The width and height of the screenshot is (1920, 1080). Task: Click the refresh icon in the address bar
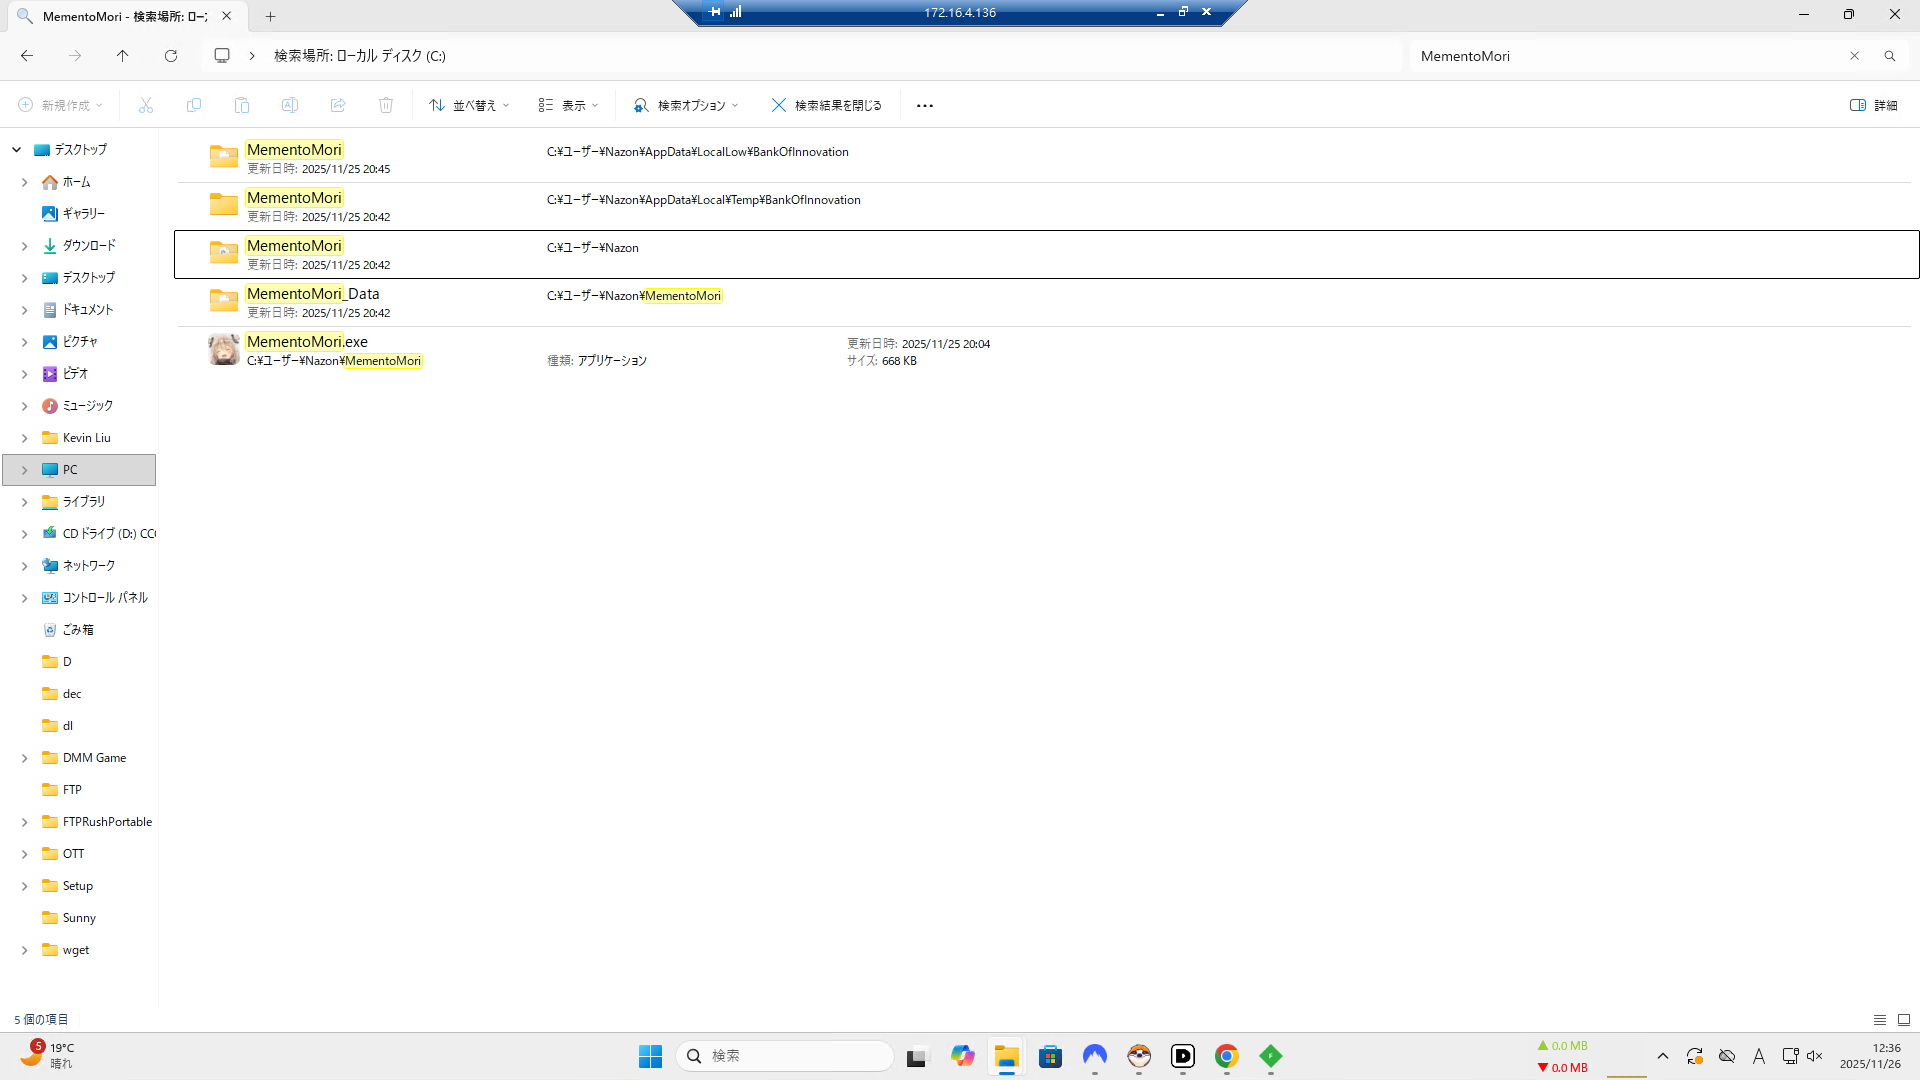pos(171,56)
